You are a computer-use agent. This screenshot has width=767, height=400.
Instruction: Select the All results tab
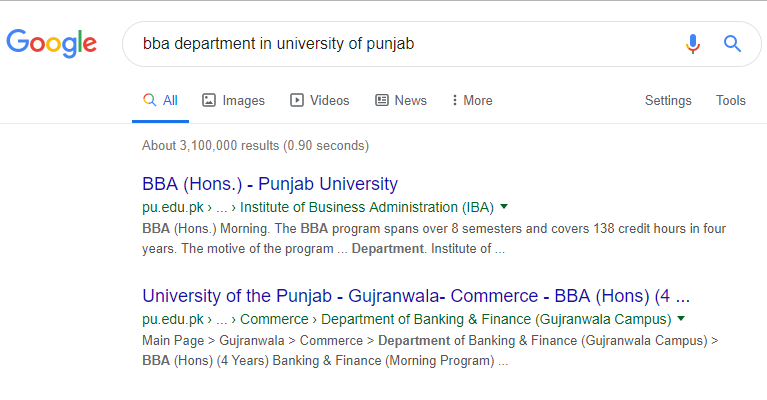(x=170, y=100)
